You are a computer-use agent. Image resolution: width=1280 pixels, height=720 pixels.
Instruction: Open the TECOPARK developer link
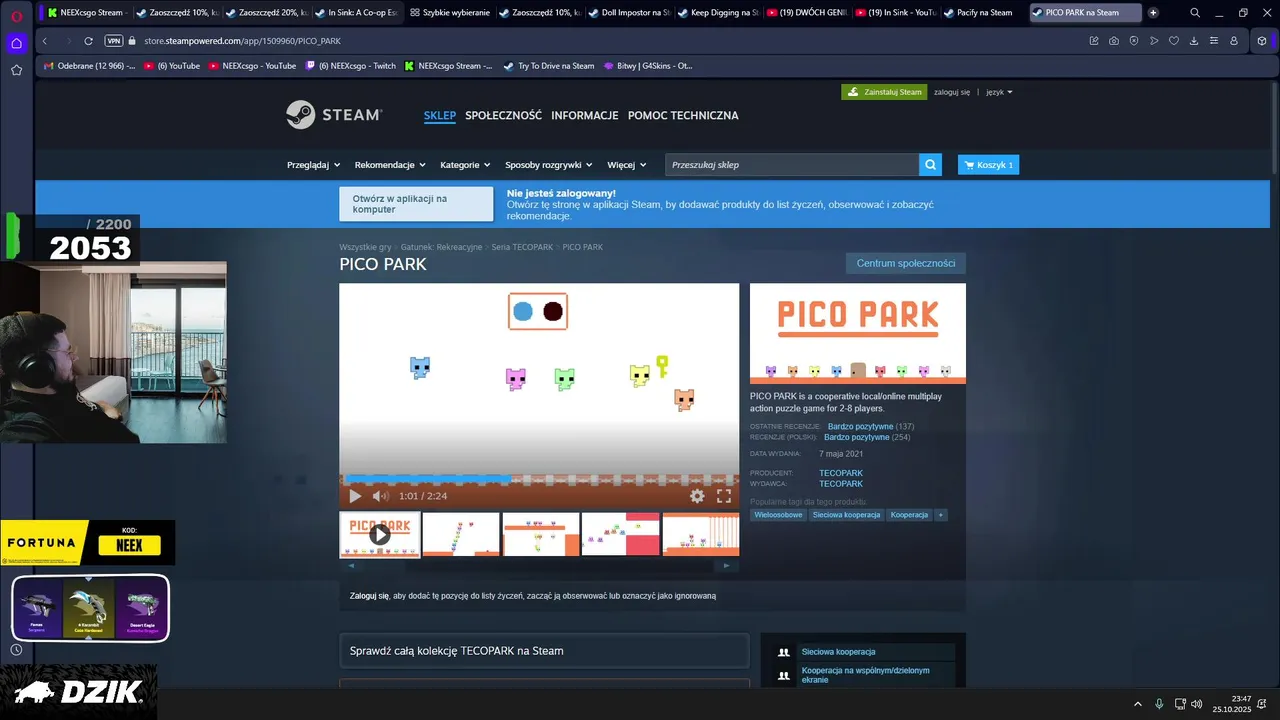[841, 473]
